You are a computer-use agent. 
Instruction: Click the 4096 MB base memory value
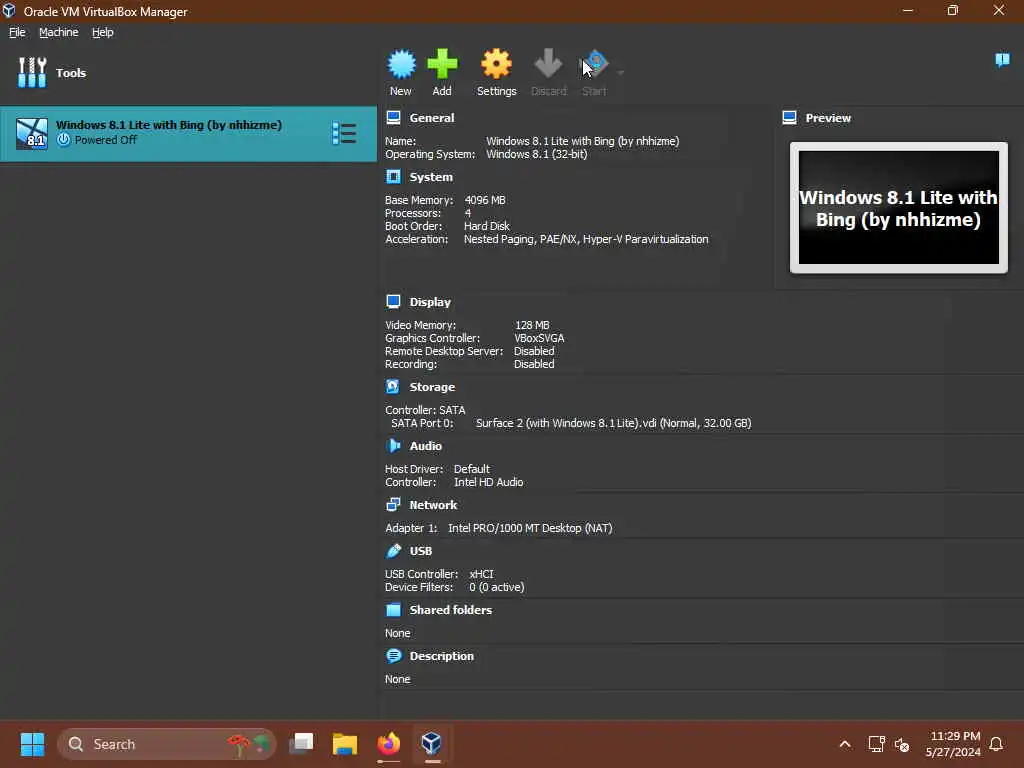click(485, 200)
